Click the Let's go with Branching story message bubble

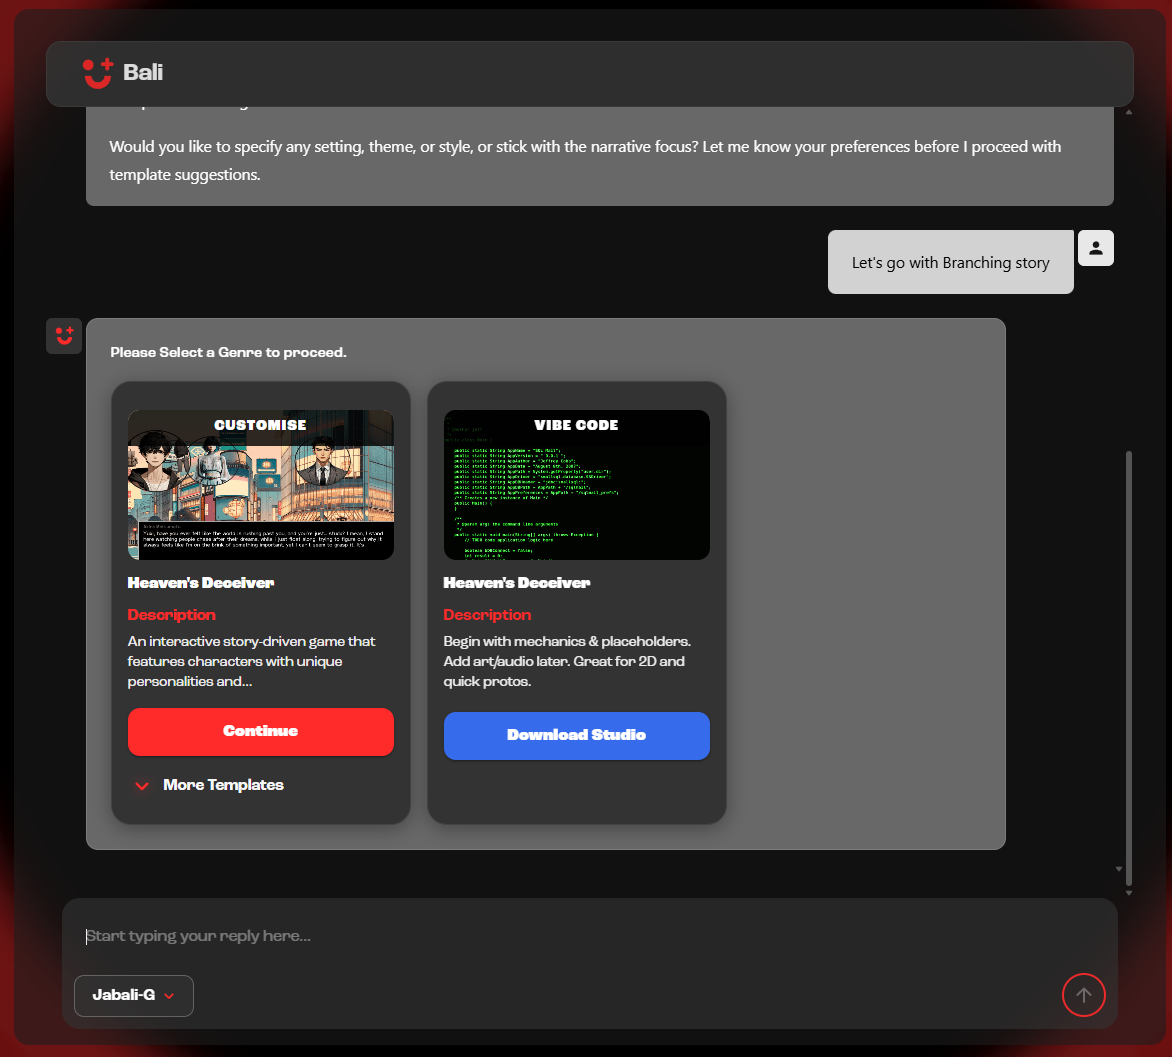click(x=950, y=262)
